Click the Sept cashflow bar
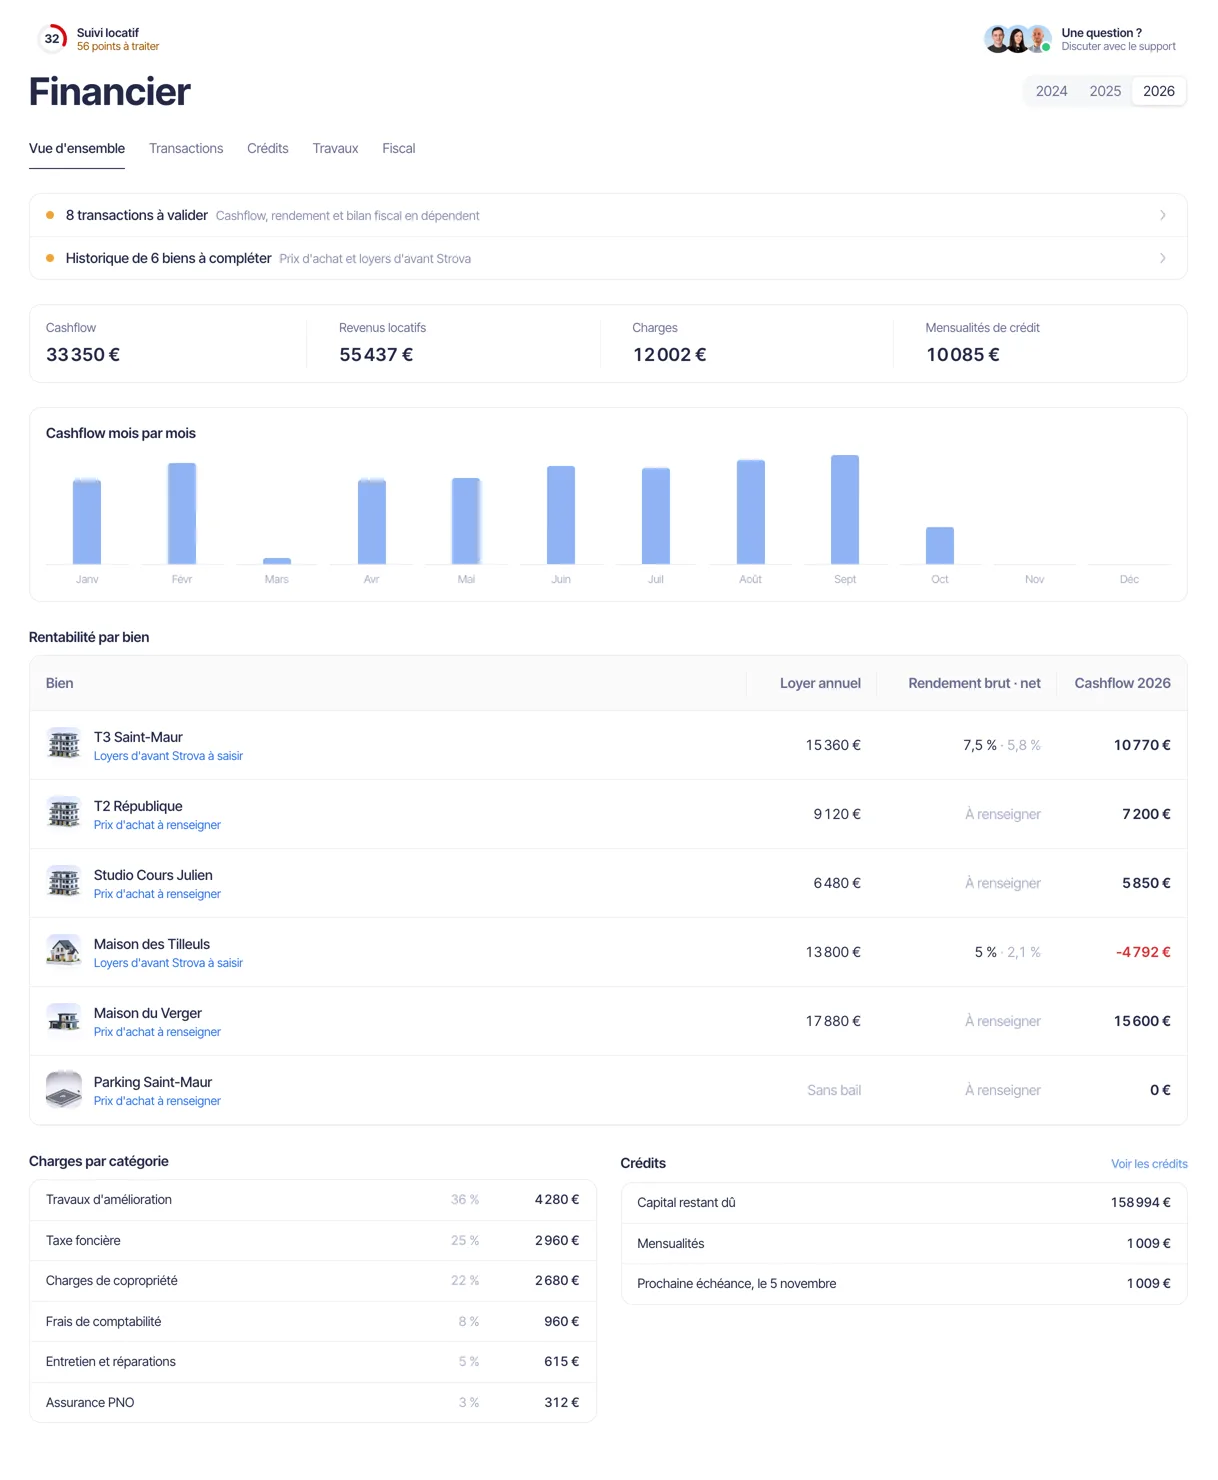The height and width of the screenshot is (1480, 1218). (845, 510)
